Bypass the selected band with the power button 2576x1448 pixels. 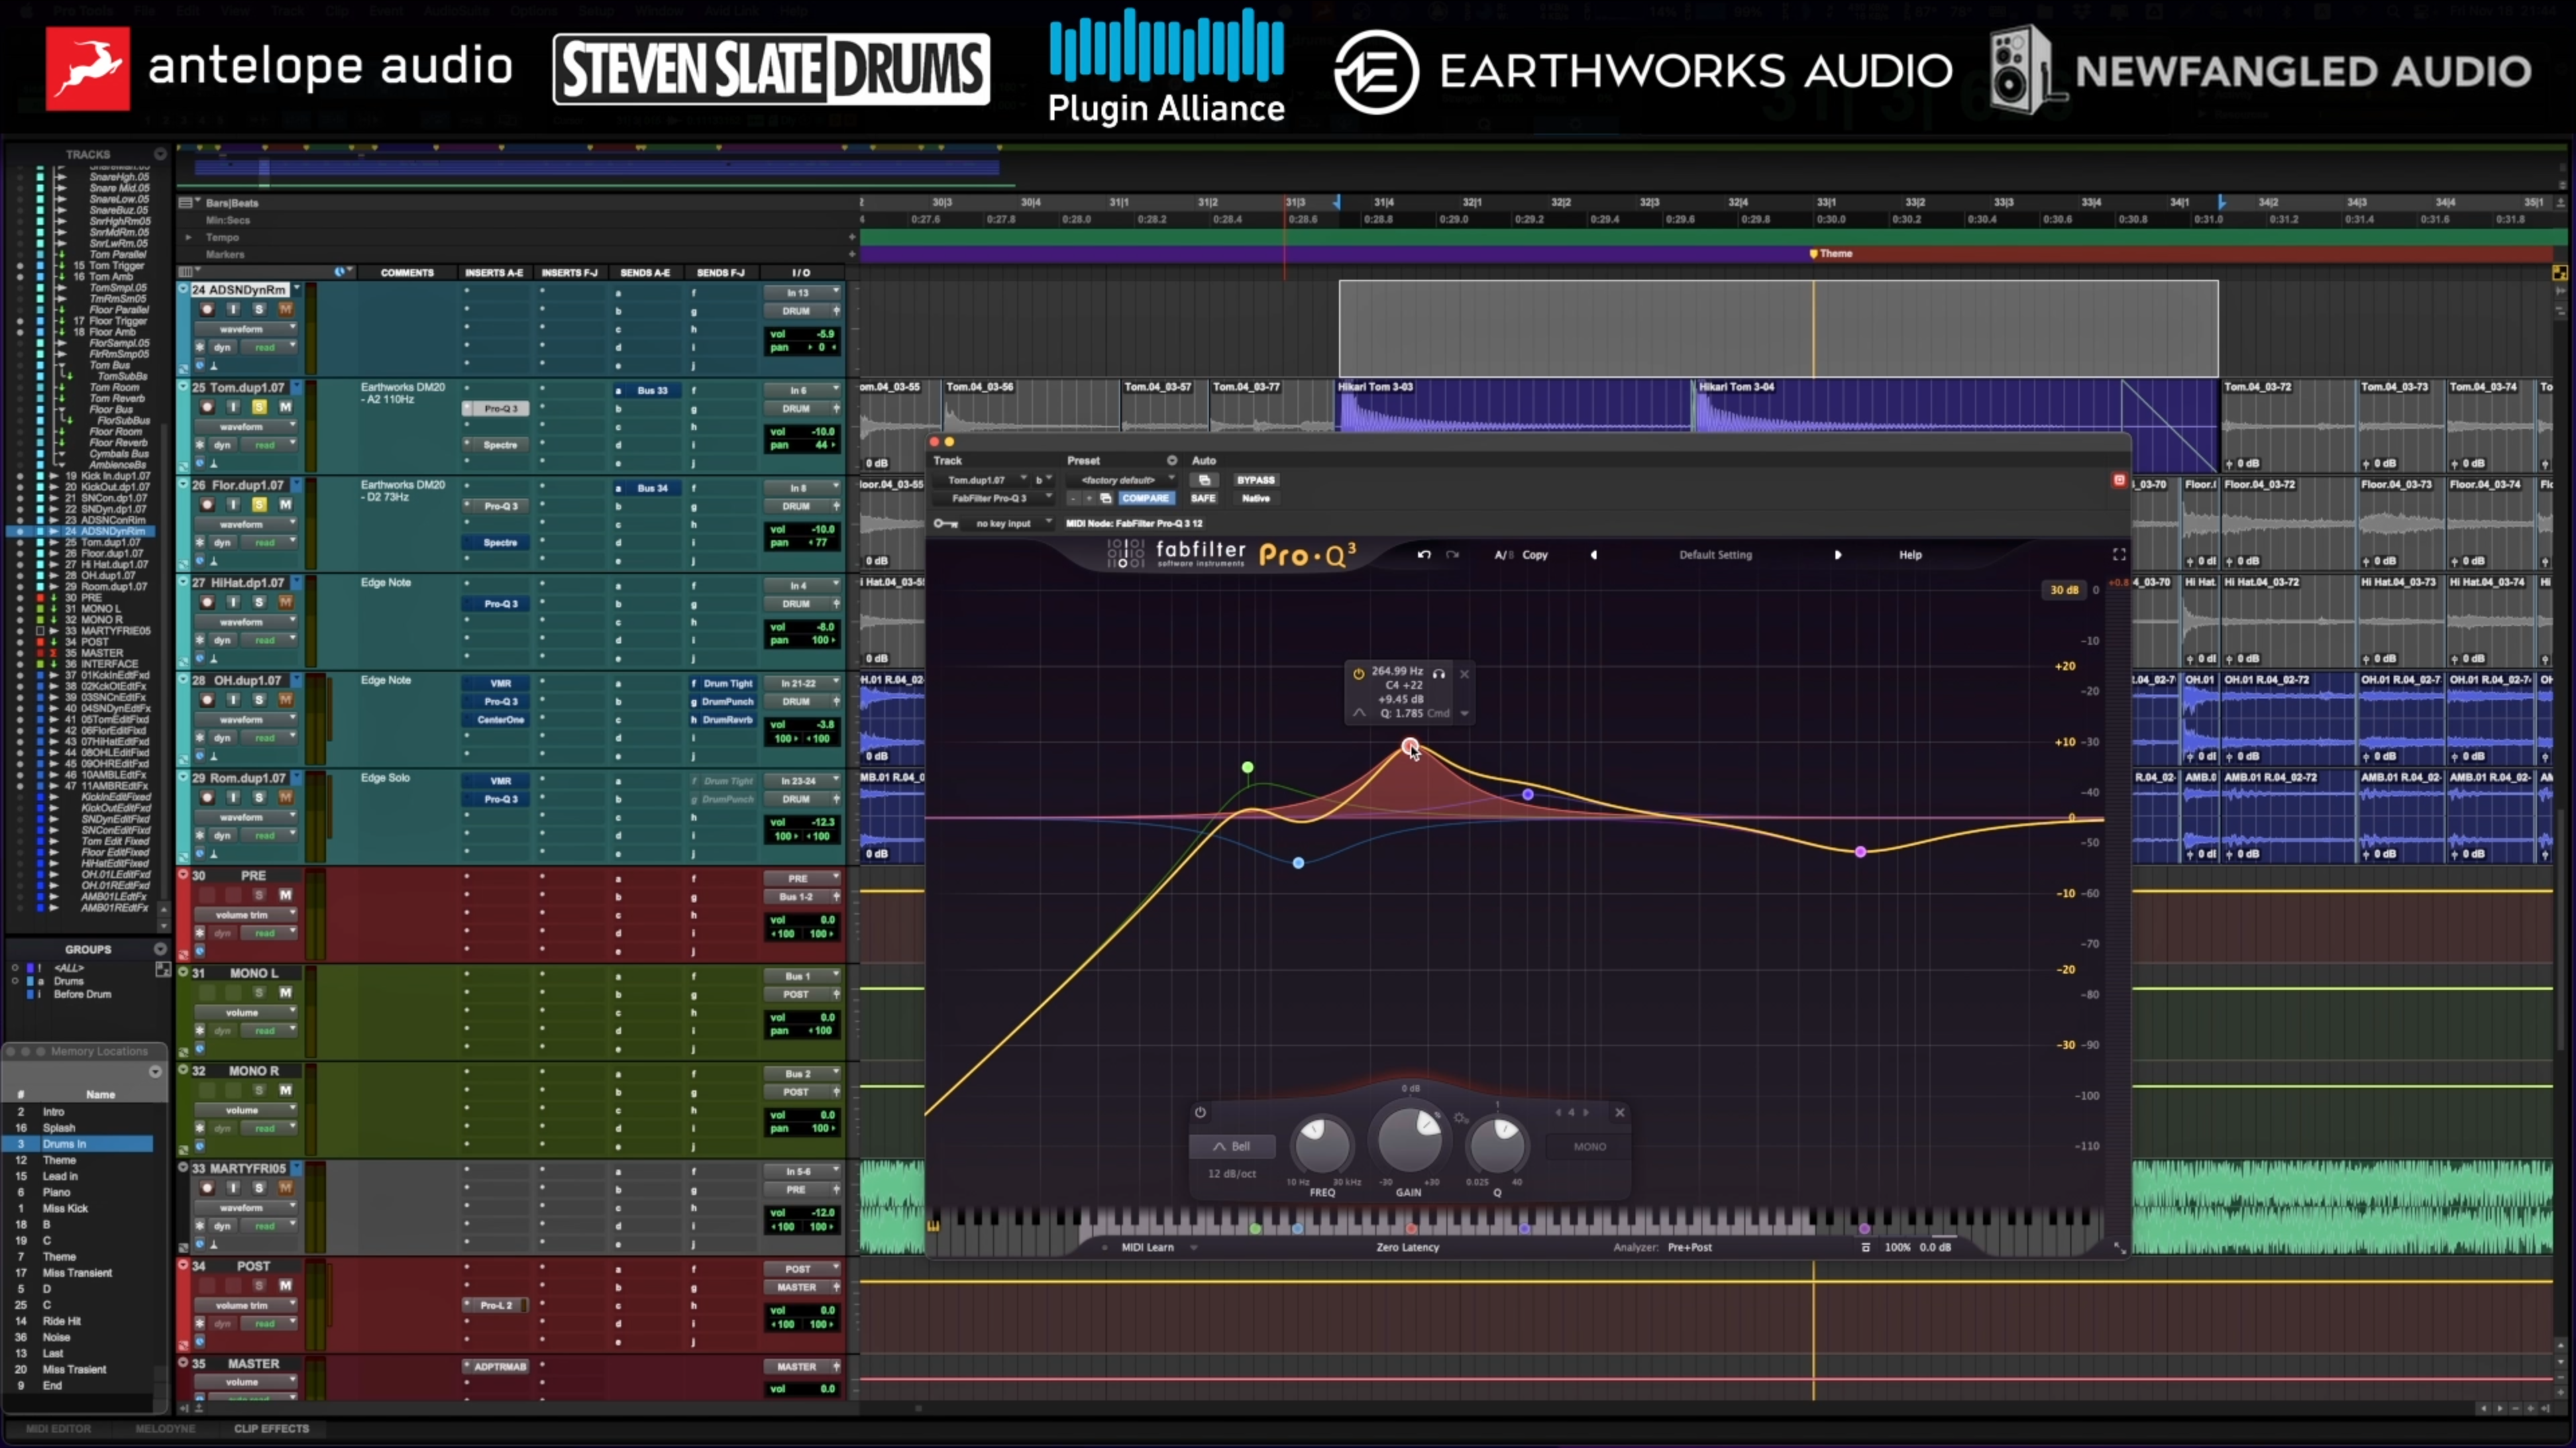point(1200,1112)
